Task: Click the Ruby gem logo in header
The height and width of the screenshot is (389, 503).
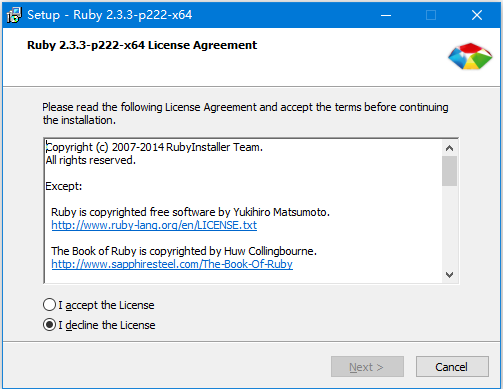Action: (470, 56)
